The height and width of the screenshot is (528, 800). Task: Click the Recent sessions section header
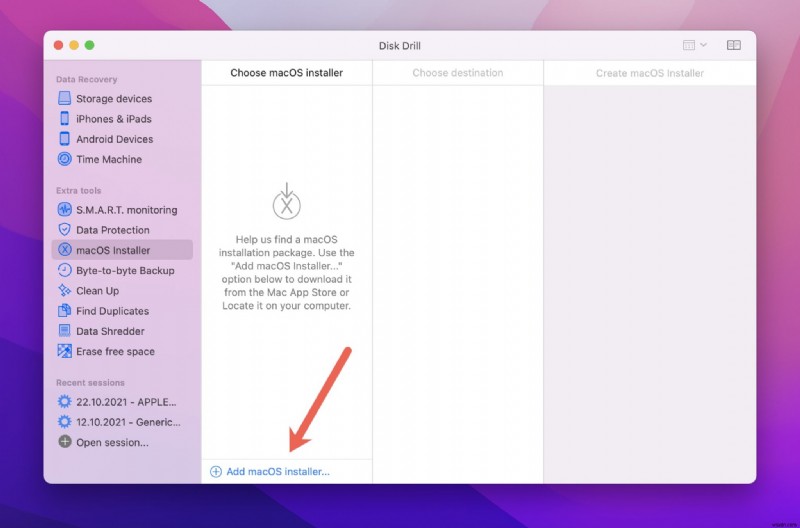(x=90, y=383)
